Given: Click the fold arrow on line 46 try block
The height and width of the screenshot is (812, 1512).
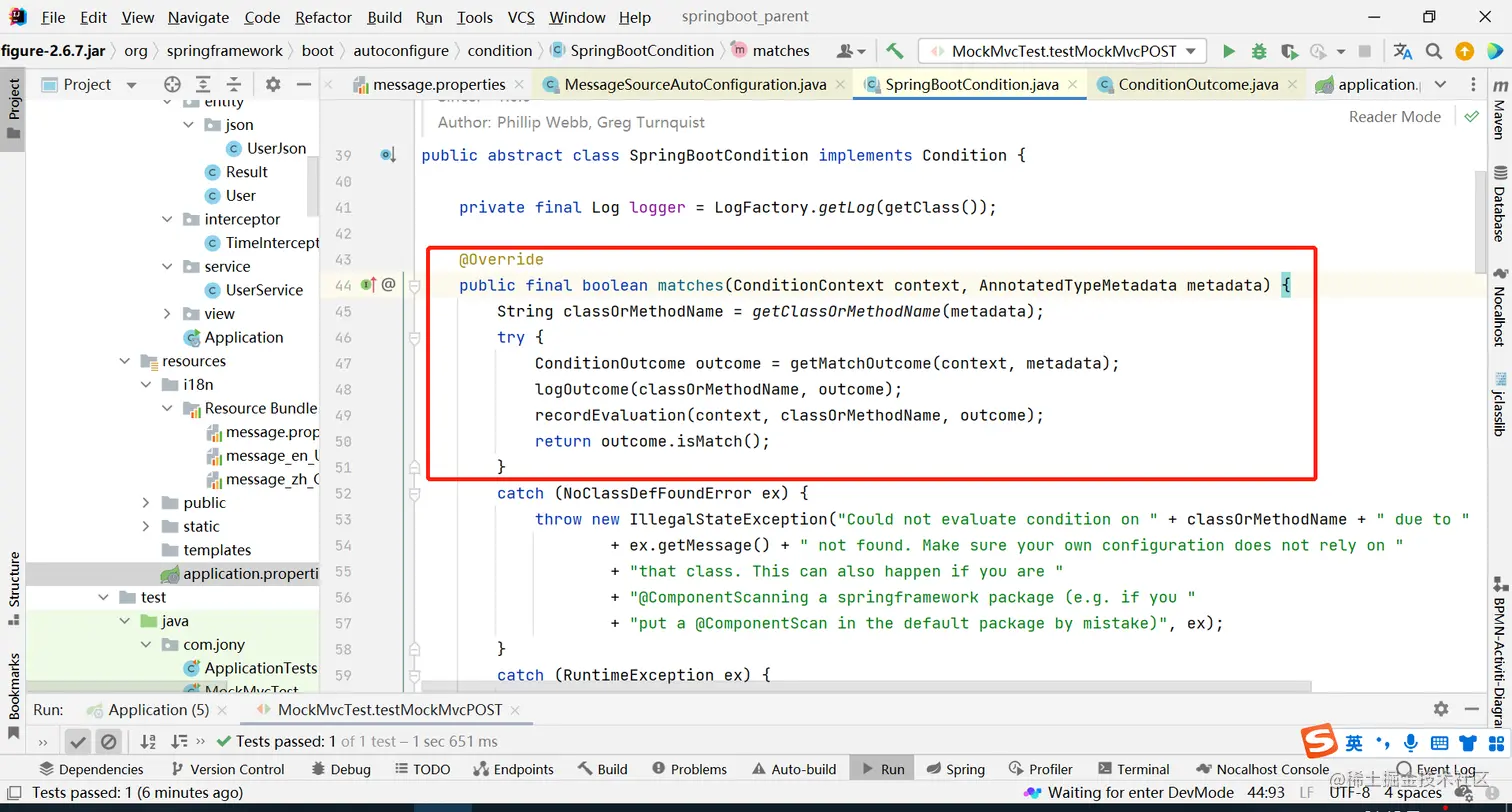Looking at the screenshot, I should tap(415, 338).
